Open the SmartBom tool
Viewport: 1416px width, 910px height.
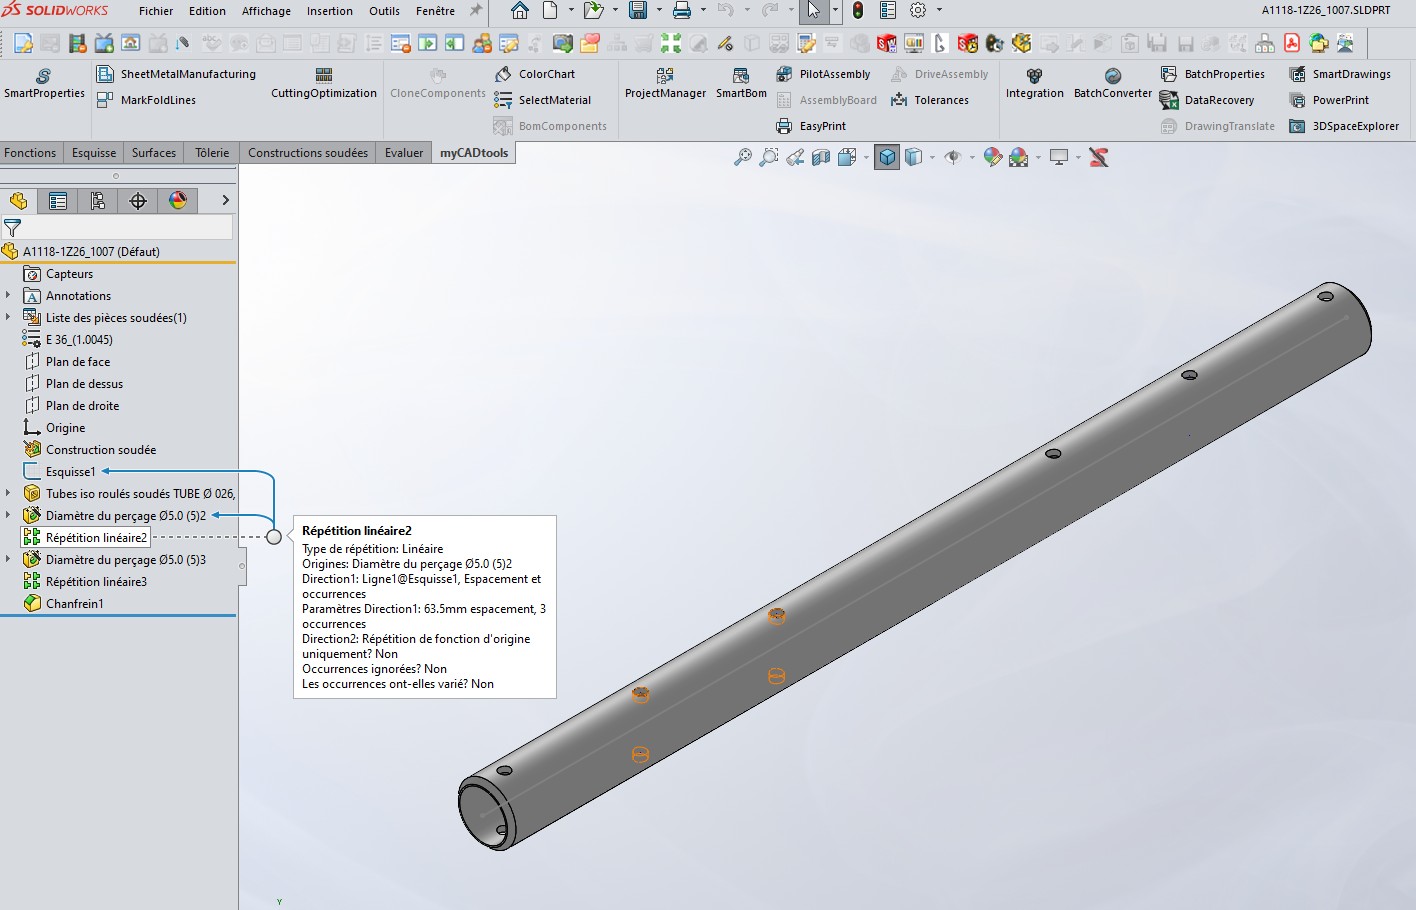tap(741, 84)
